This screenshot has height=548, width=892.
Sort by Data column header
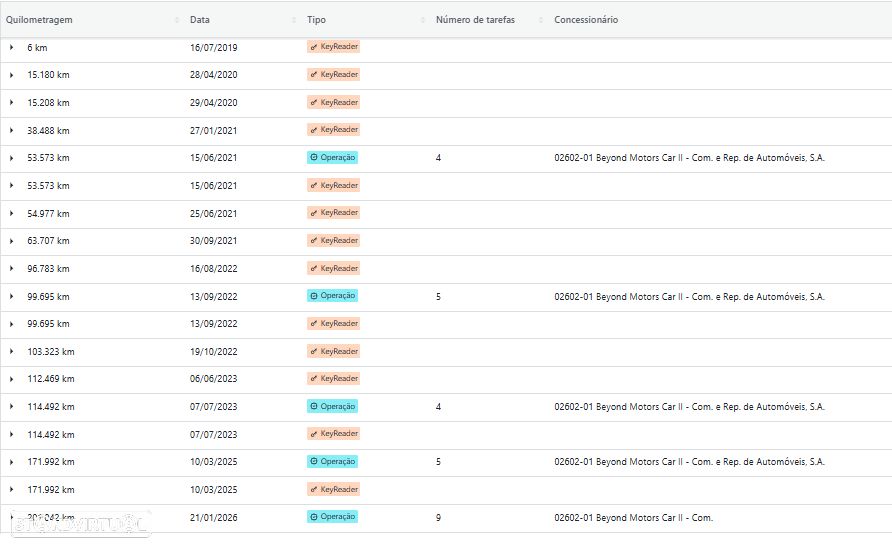click(x=200, y=20)
